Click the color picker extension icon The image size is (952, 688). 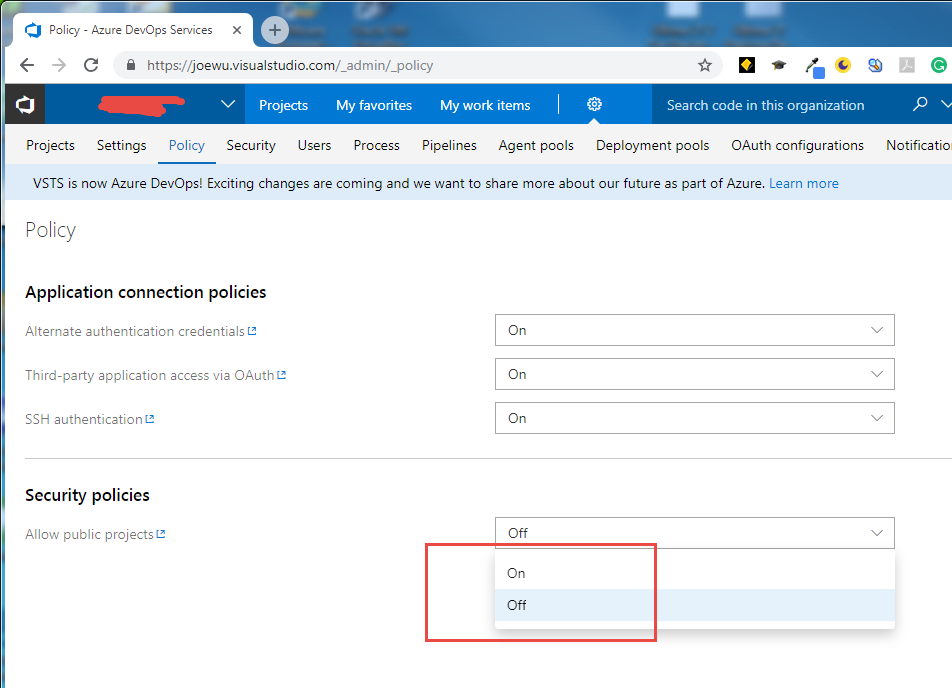(814, 67)
